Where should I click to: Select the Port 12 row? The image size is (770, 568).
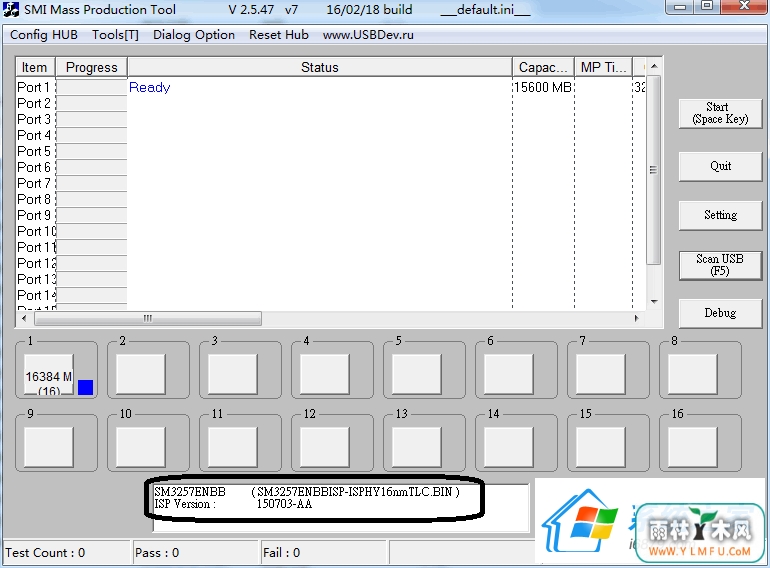[331, 264]
